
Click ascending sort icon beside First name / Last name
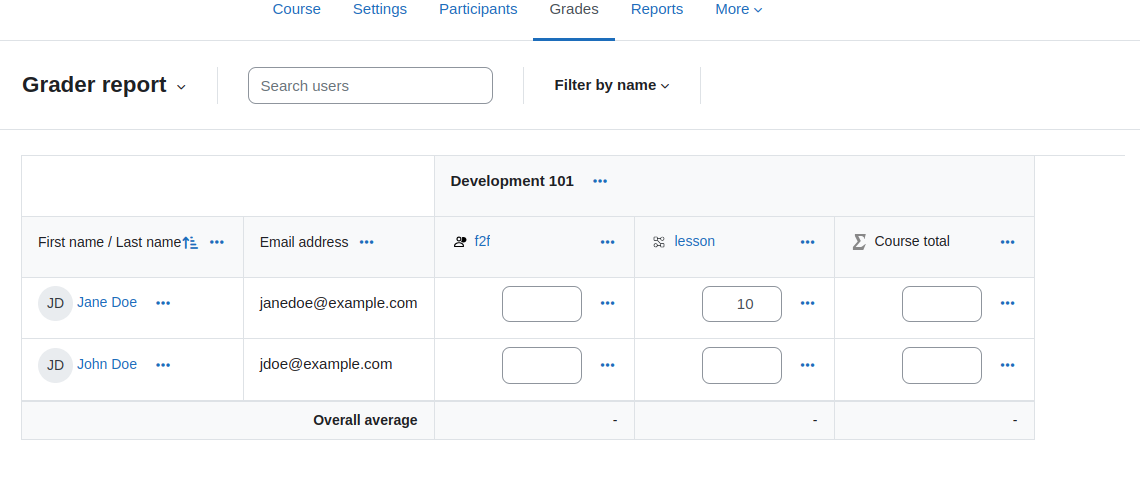tap(190, 243)
